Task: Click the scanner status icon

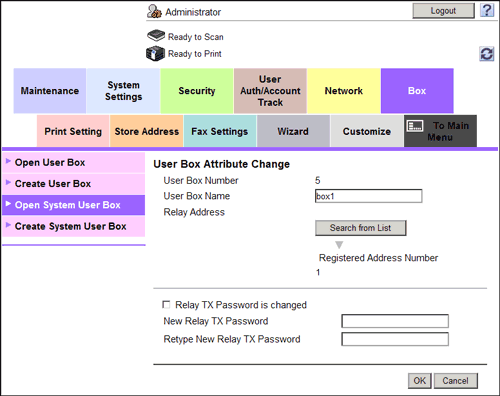Action: [x=156, y=35]
